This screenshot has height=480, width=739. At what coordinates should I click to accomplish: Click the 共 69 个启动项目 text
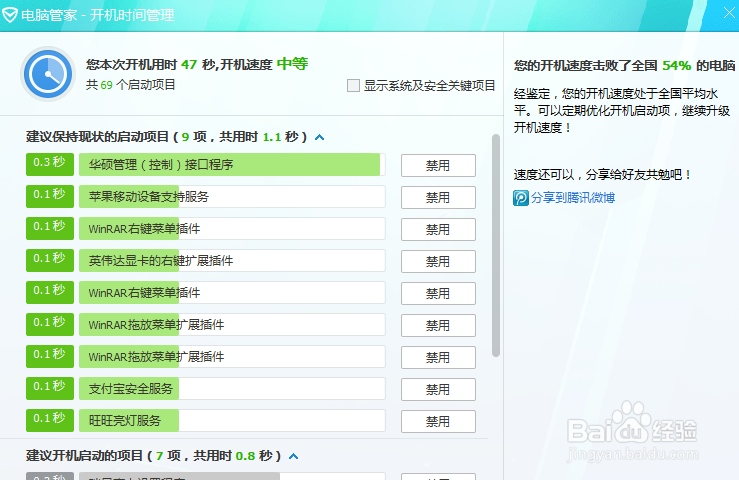(131, 85)
